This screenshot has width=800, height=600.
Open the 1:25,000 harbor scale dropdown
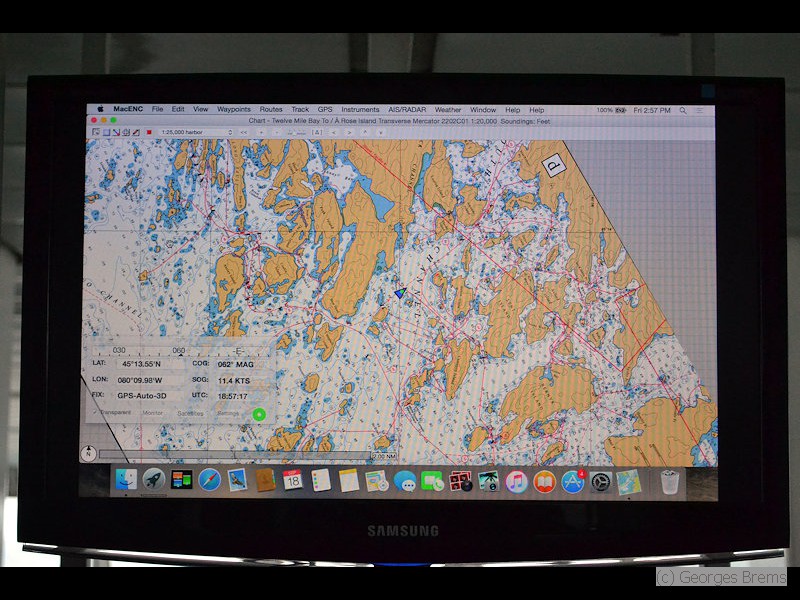pos(196,132)
